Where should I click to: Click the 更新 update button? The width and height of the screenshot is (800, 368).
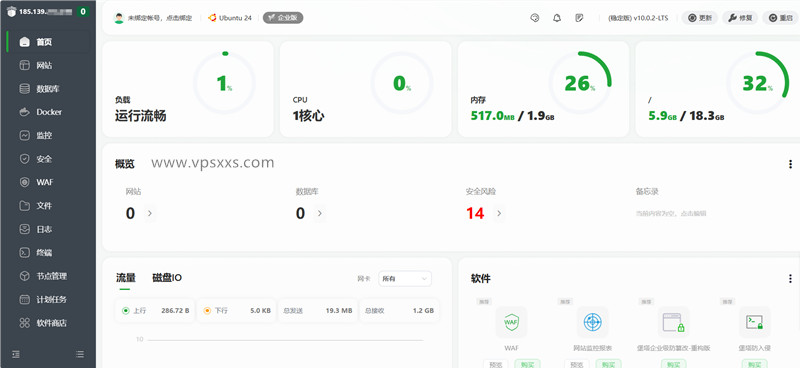click(699, 18)
